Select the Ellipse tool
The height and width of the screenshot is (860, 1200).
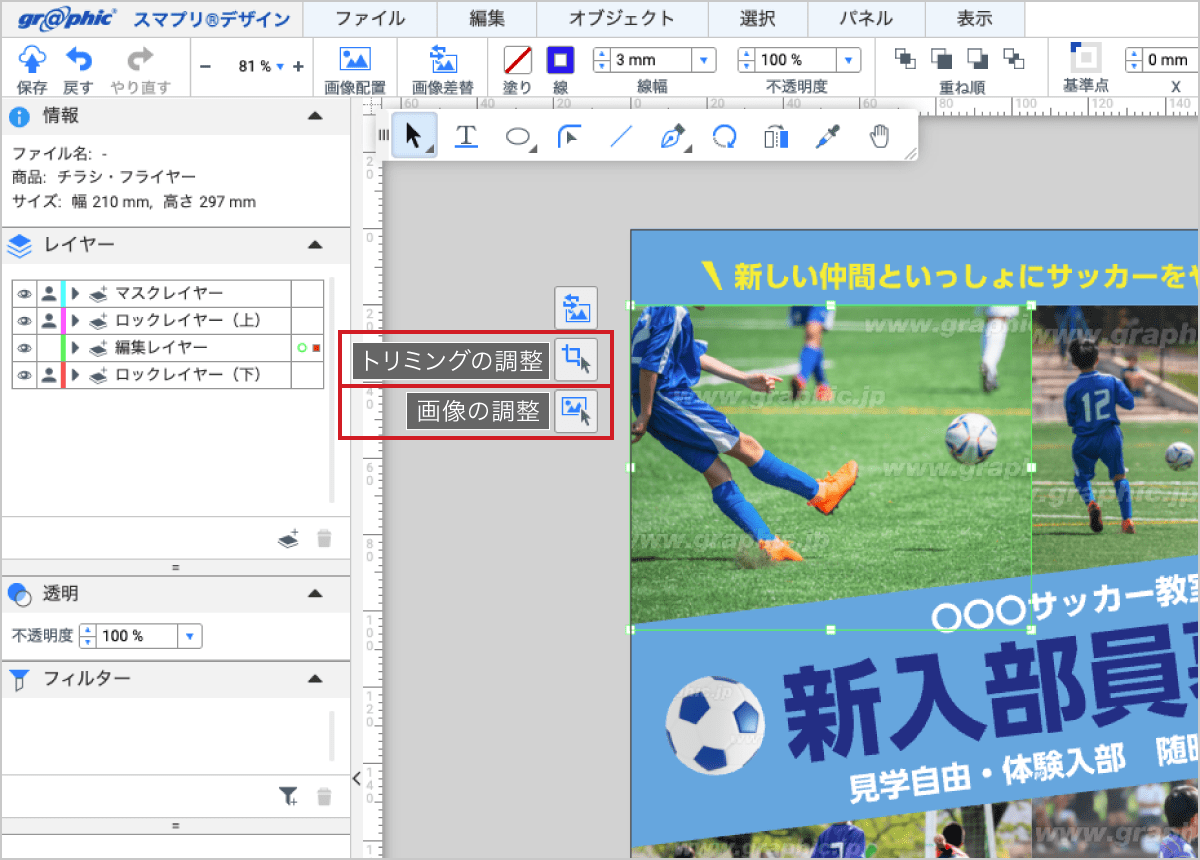click(x=518, y=134)
